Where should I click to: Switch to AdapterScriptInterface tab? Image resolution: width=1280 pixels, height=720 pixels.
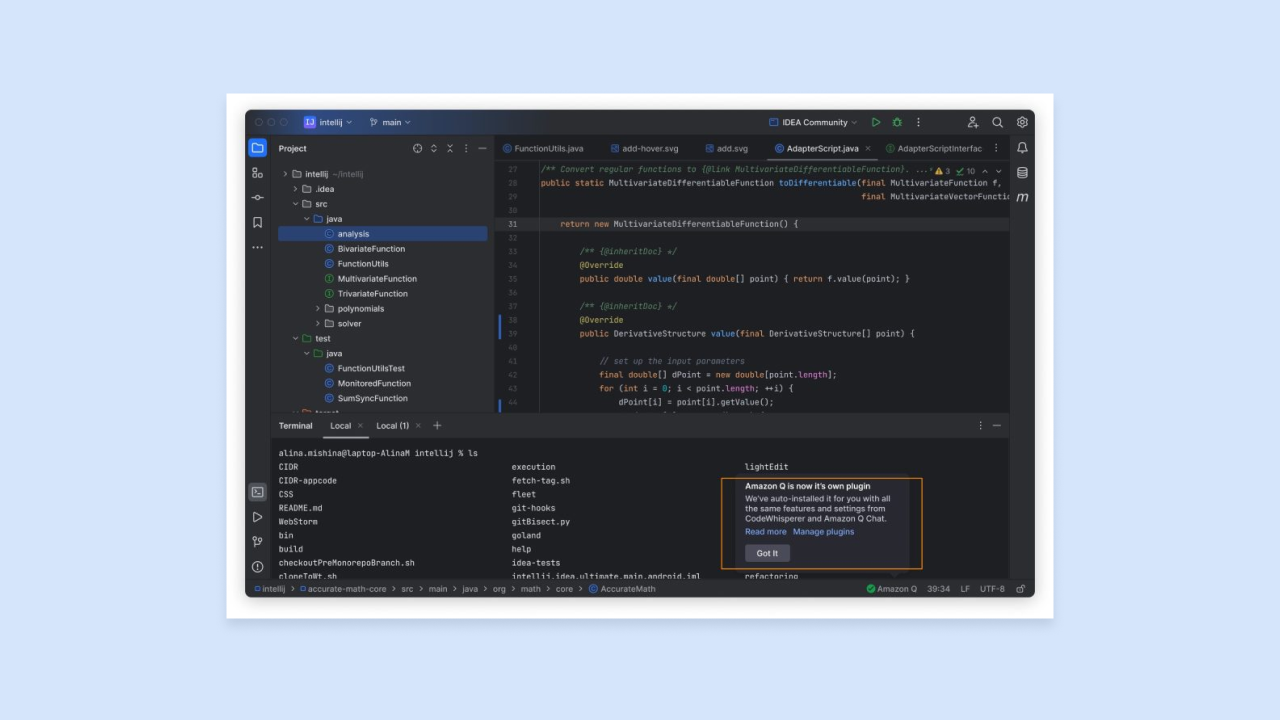point(934,148)
